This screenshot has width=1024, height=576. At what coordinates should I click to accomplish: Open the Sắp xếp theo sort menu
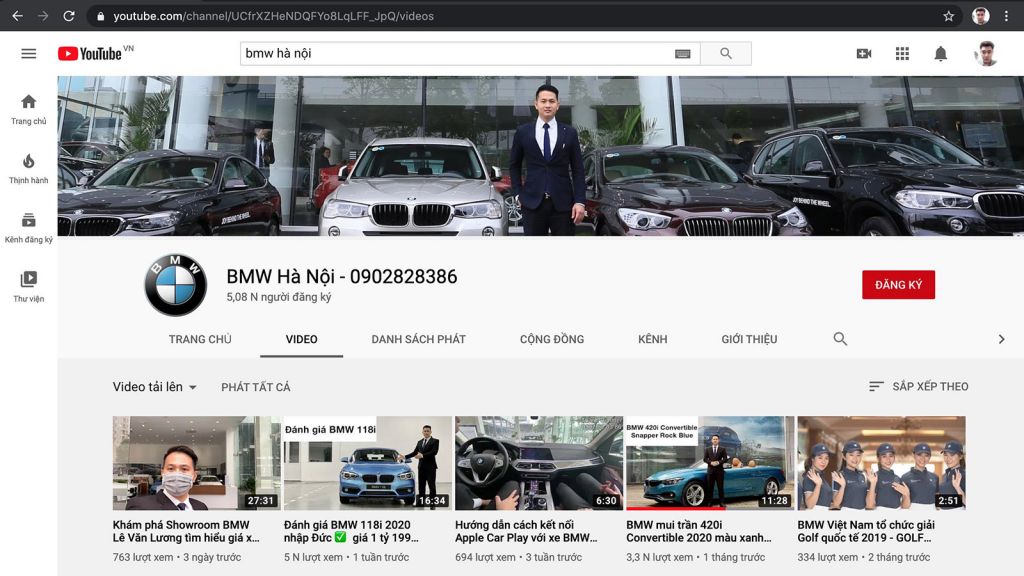[918, 386]
